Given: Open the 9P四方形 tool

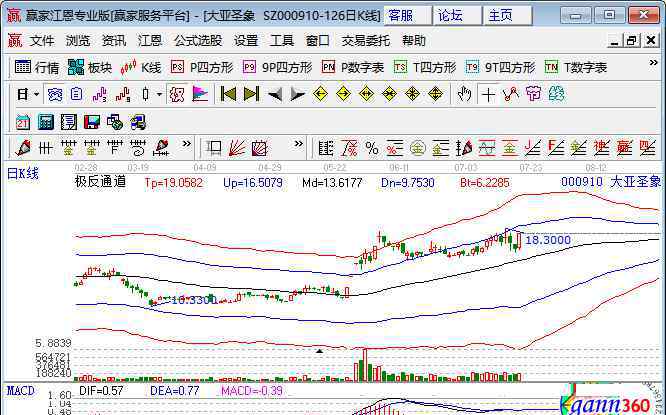Looking at the screenshot, I should click(x=277, y=67).
